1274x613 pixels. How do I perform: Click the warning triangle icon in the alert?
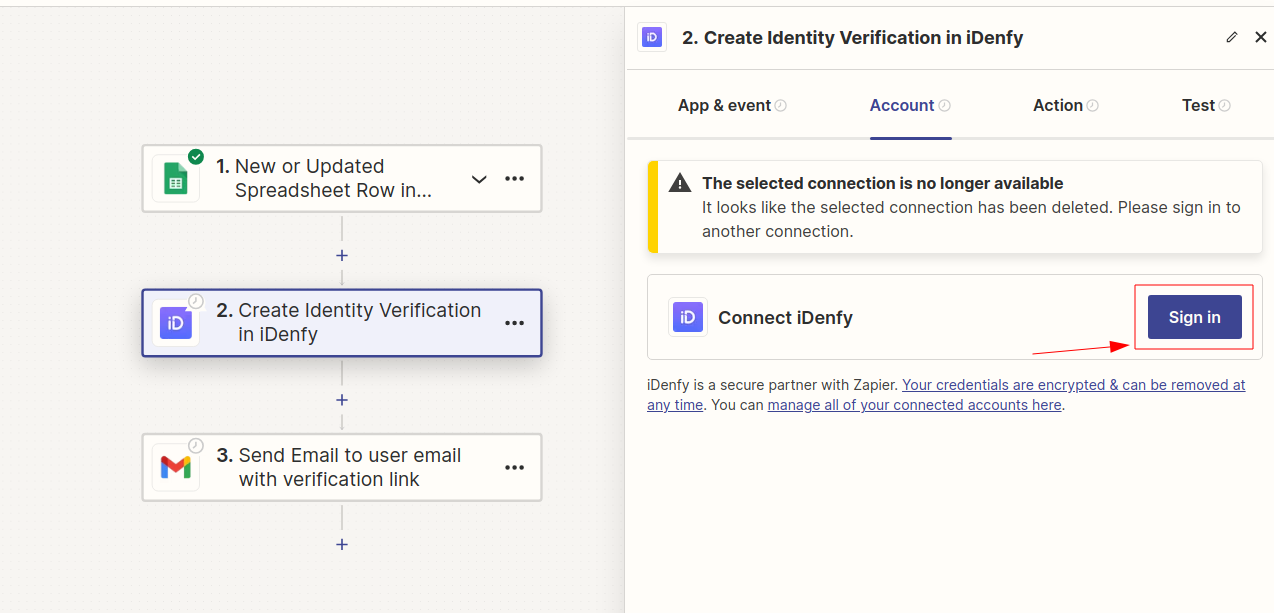coord(679,183)
